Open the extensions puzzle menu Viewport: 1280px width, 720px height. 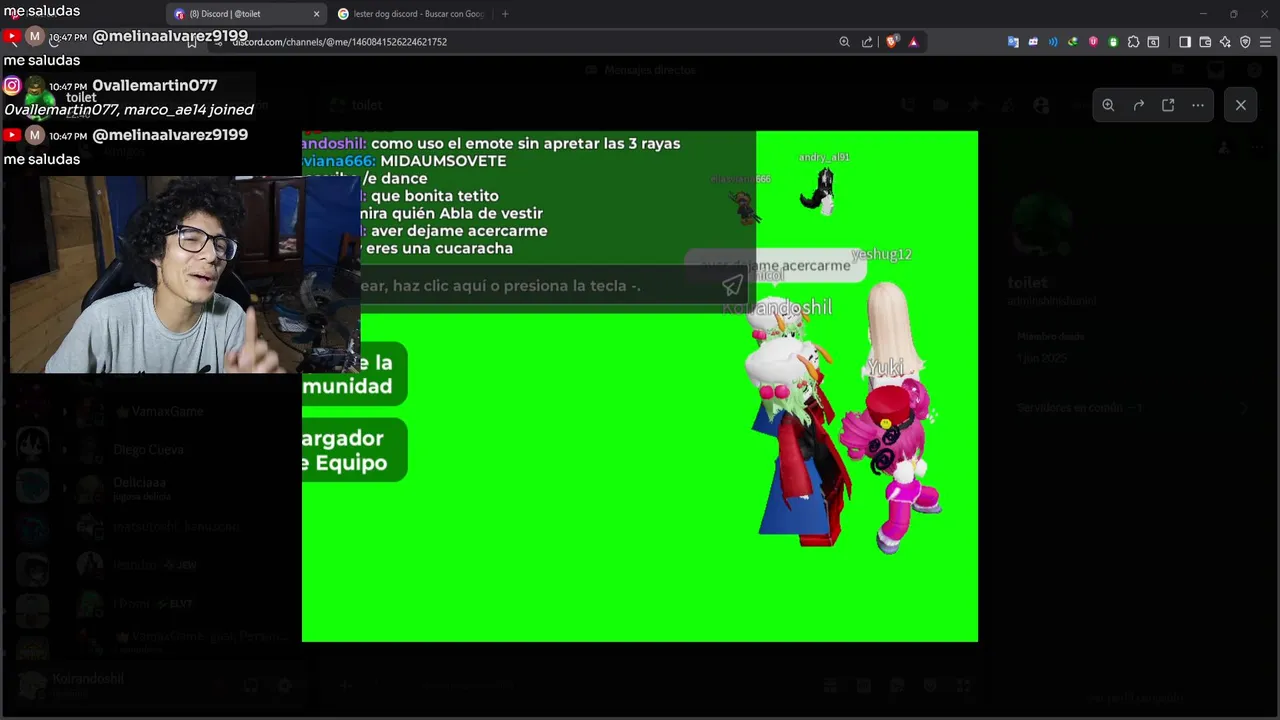coord(1133,42)
